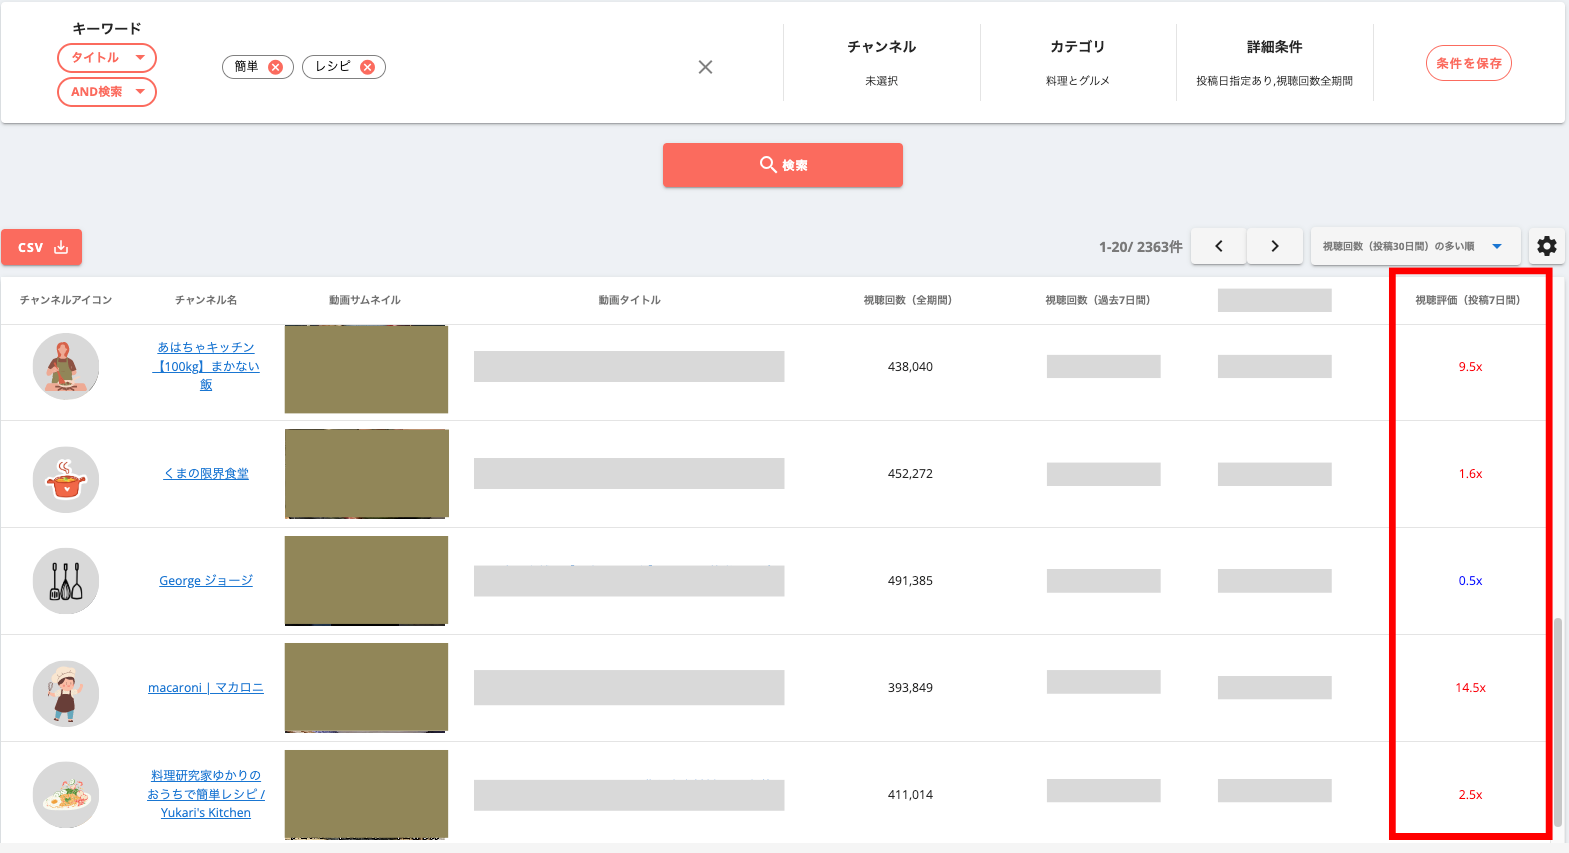Open the カテゴリ filter section
Screen dimensions: 1569x853
pyautogui.click(x=1077, y=62)
